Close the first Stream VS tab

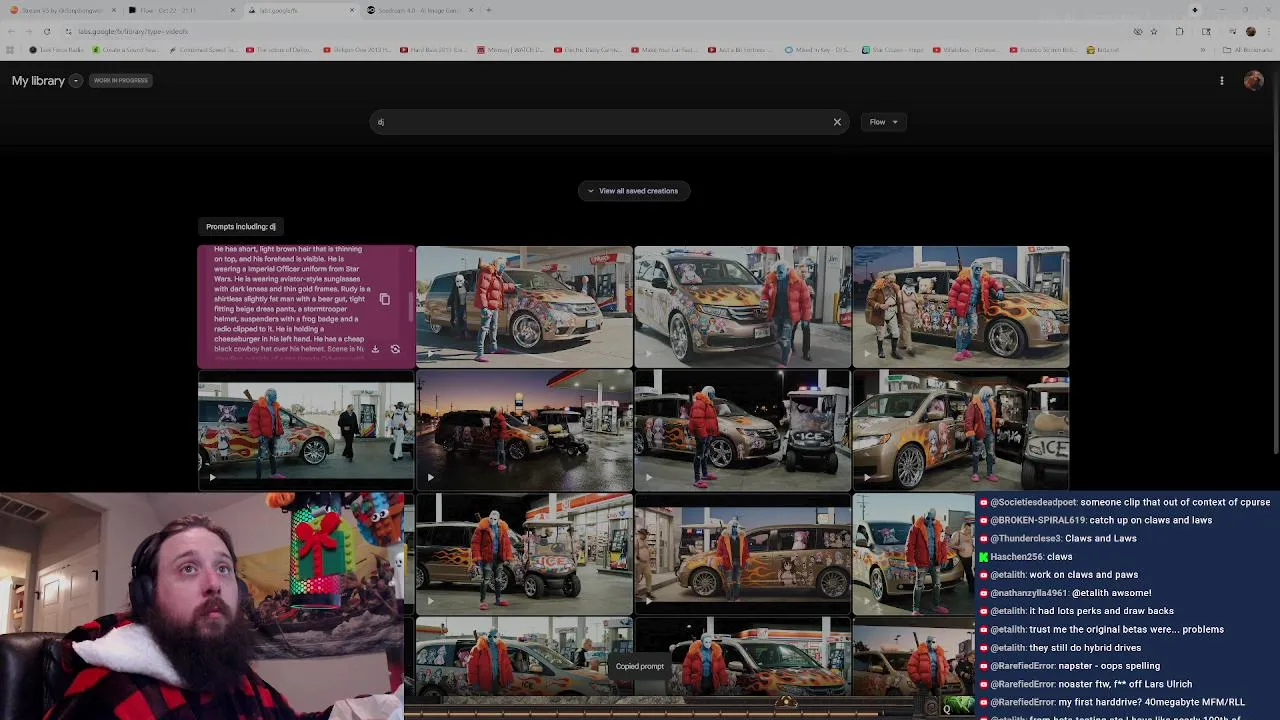[114, 10]
